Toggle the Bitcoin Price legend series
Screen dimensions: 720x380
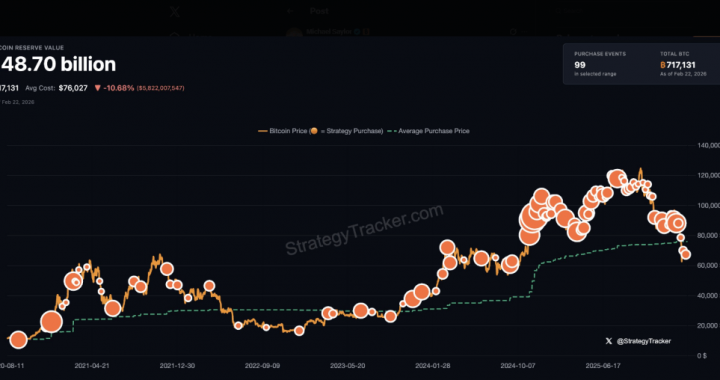[320, 131]
